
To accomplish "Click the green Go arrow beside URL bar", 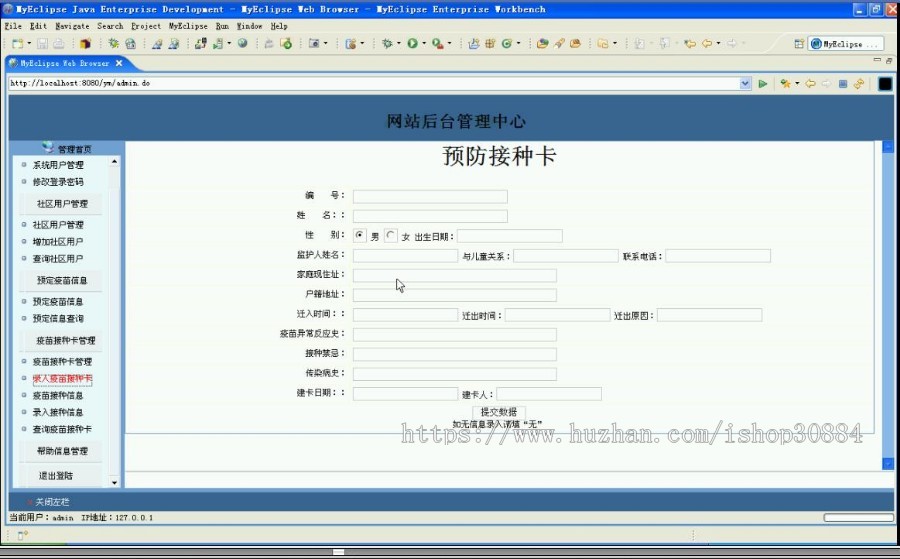I will click(x=763, y=84).
